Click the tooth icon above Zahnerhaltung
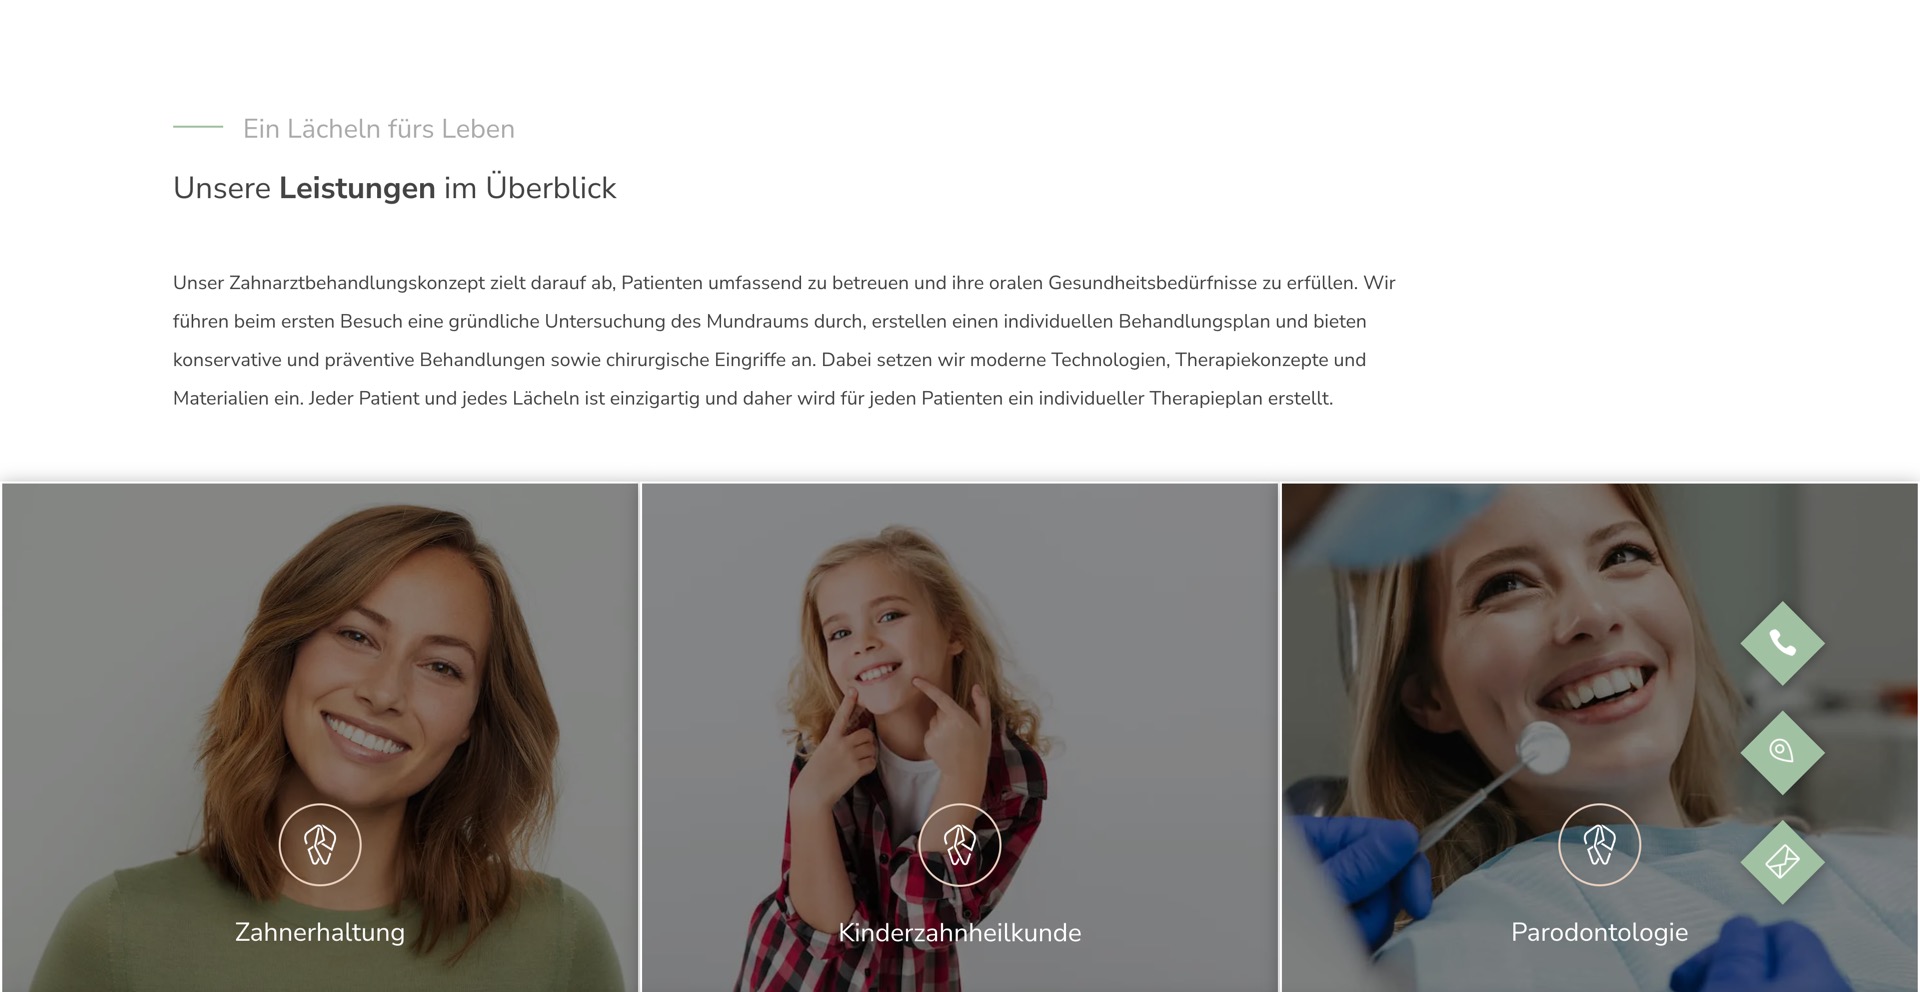Screen dimensions: 1920x992 (320, 845)
